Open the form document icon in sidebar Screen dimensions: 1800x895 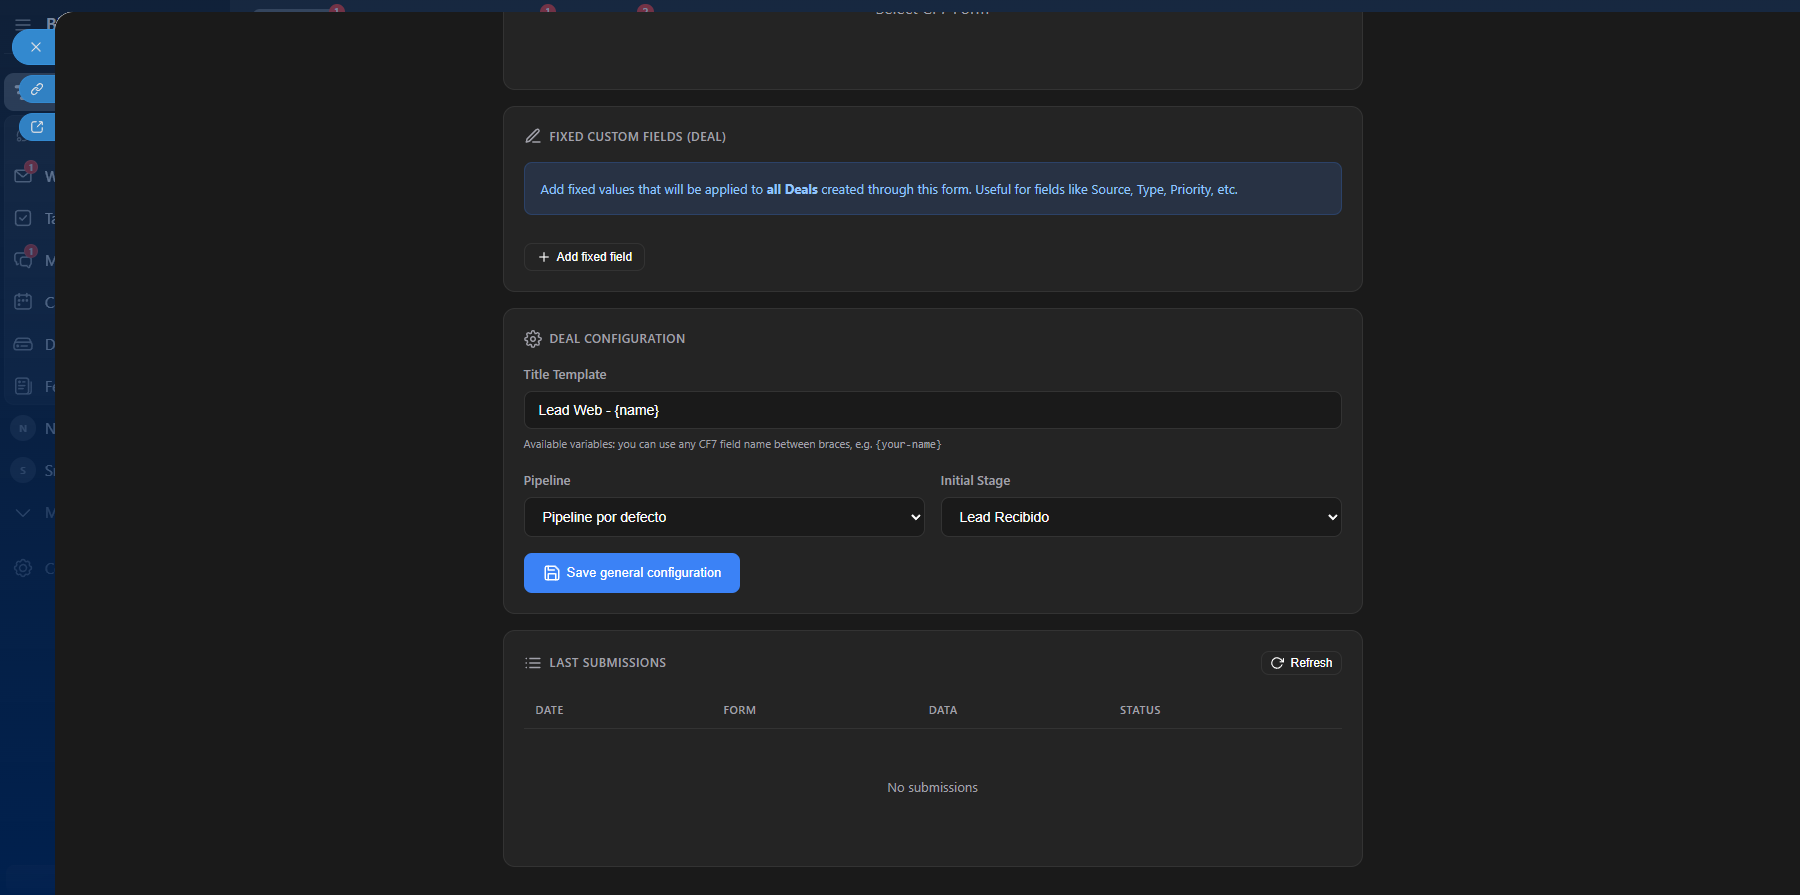pos(23,386)
